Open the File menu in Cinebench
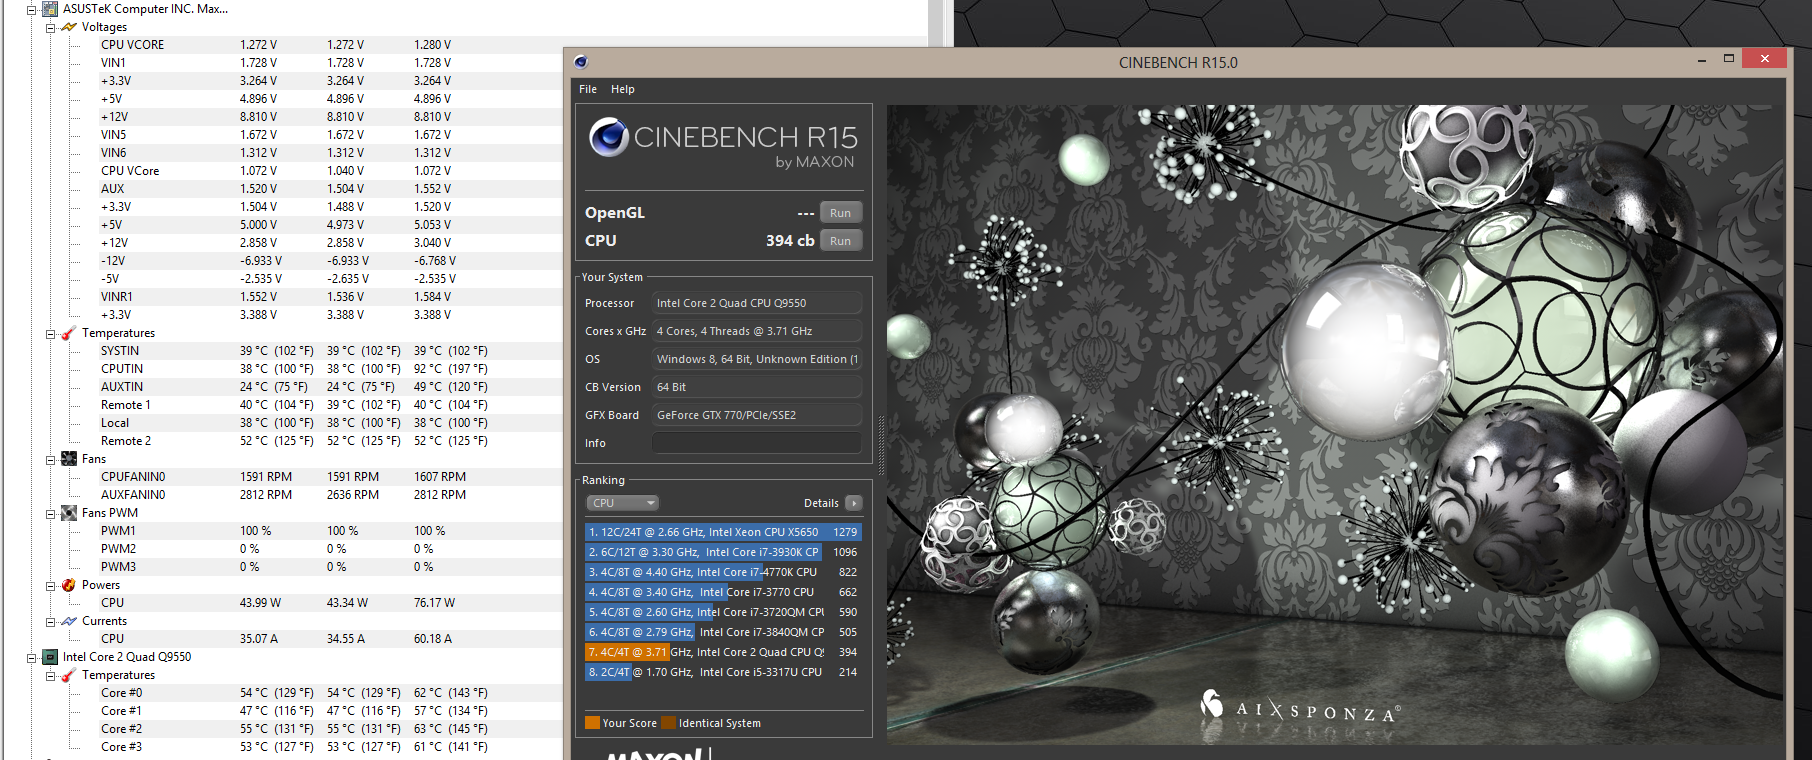The image size is (1812, 760). click(588, 89)
